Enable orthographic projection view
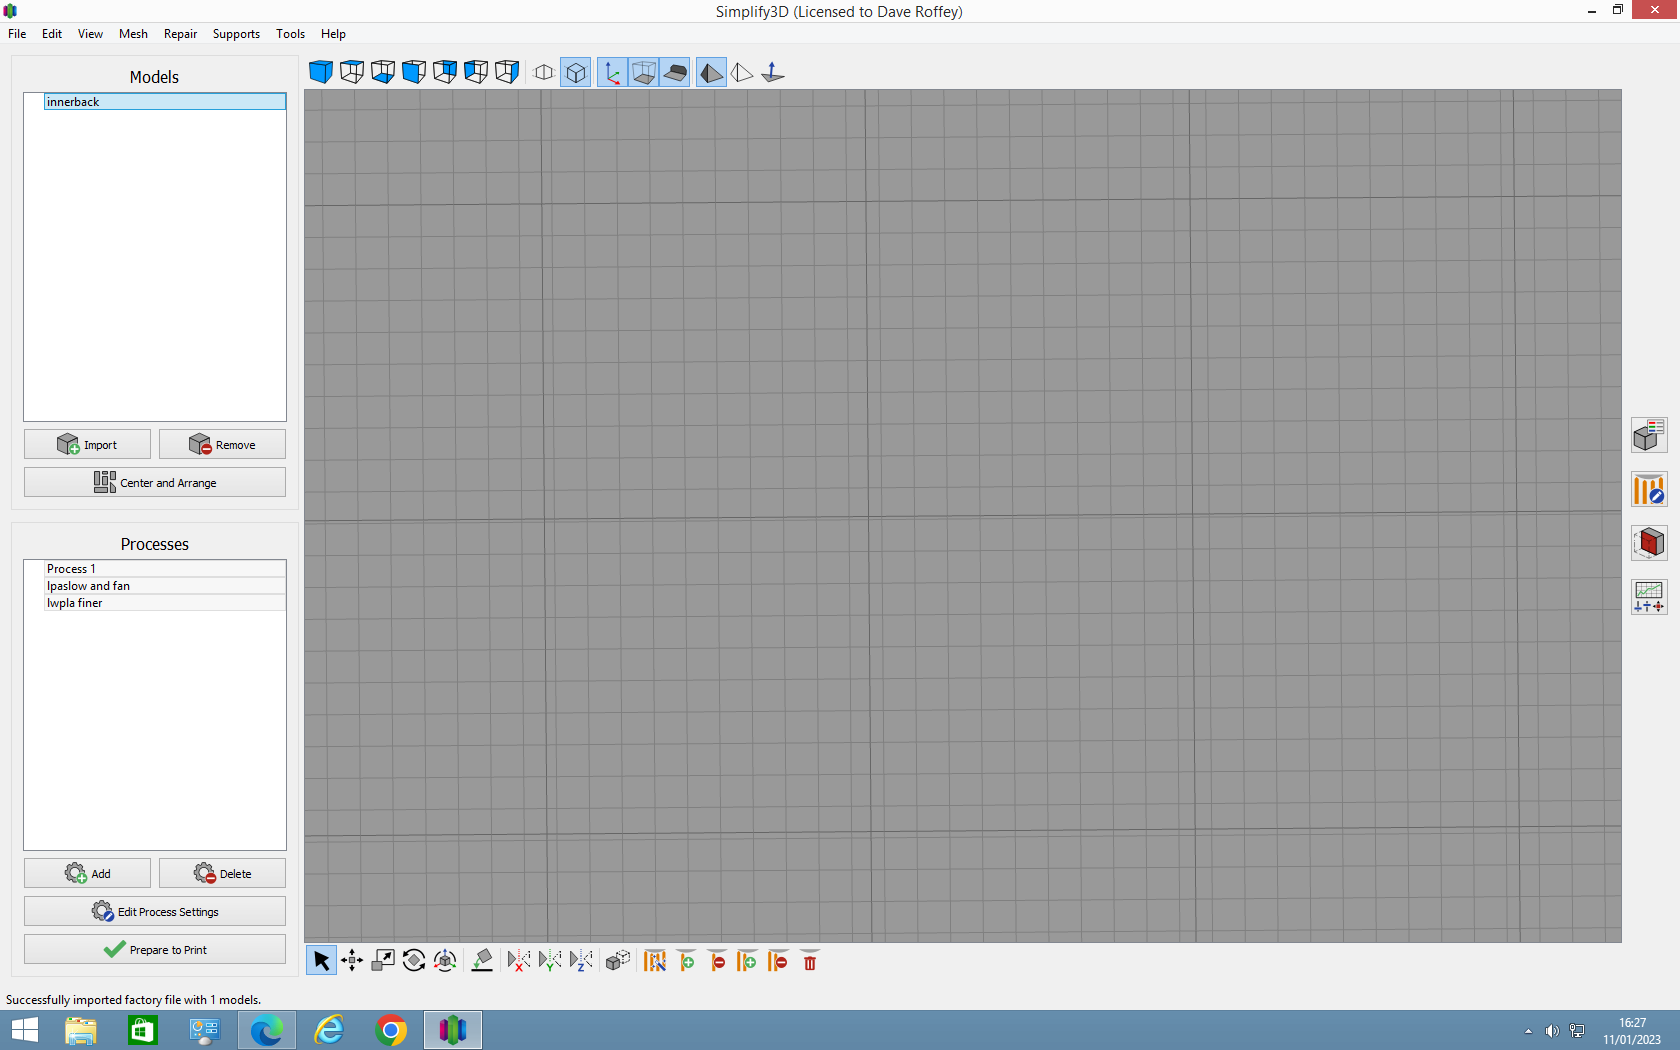The width and height of the screenshot is (1680, 1050). click(576, 72)
